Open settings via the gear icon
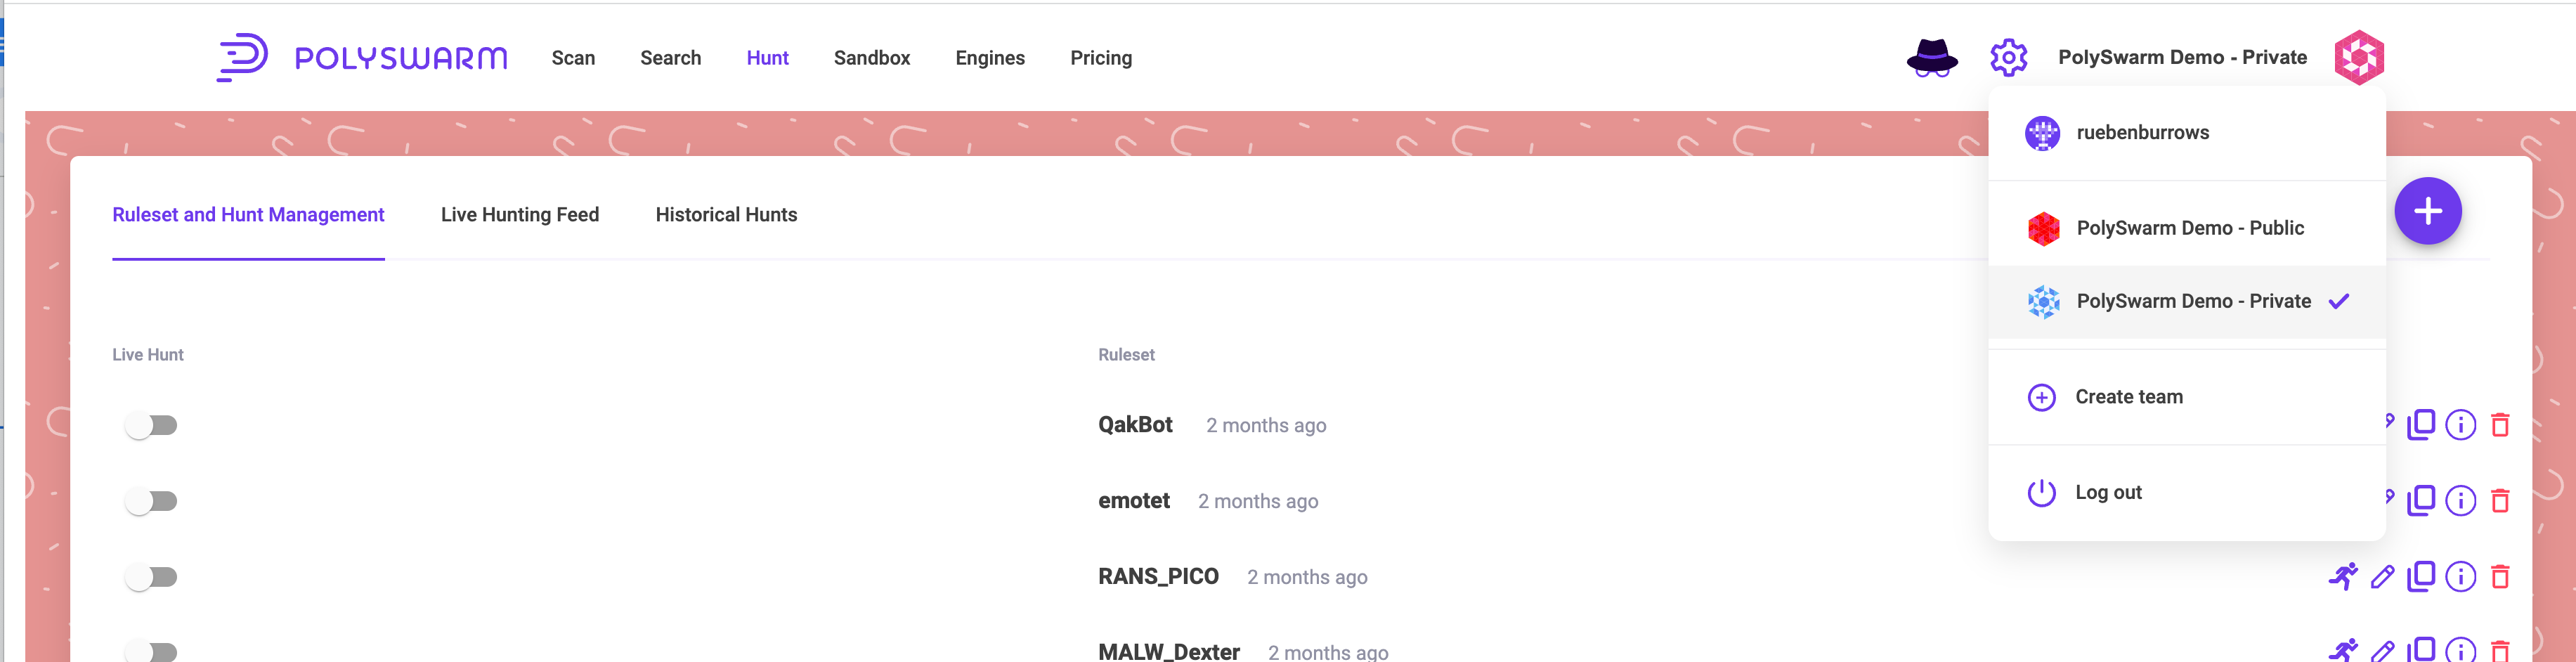The width and height of the screenshot is (2576, 662). pos(2008,58)
